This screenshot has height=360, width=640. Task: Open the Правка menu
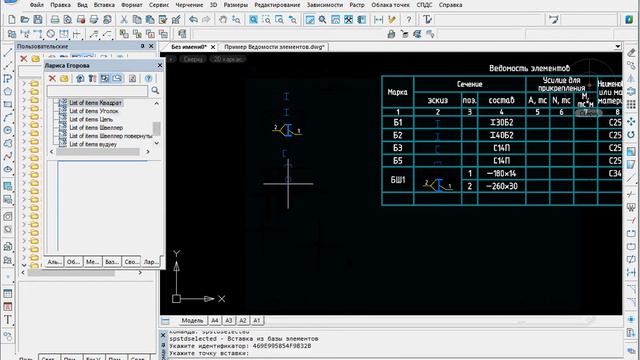click(x=60, y=5)
